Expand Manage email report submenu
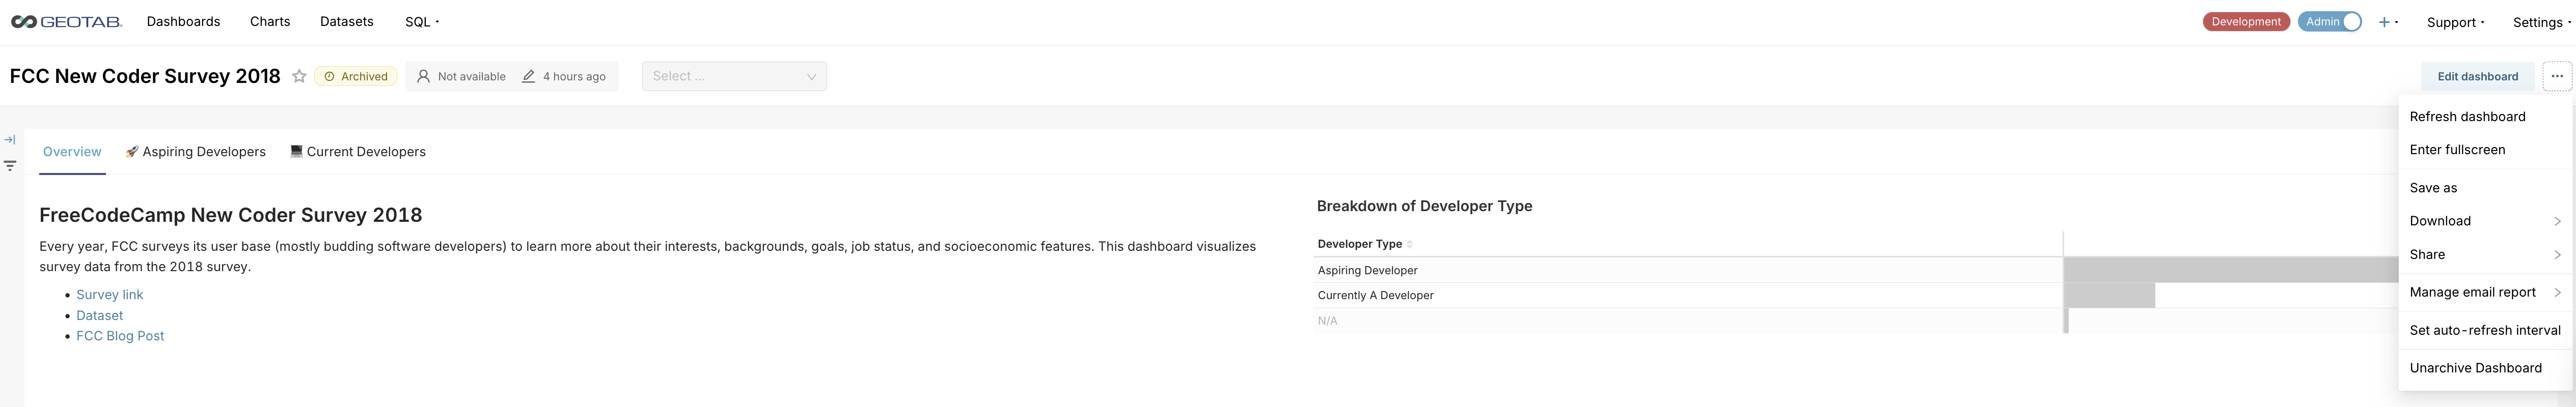 [x=2485, y=292]
